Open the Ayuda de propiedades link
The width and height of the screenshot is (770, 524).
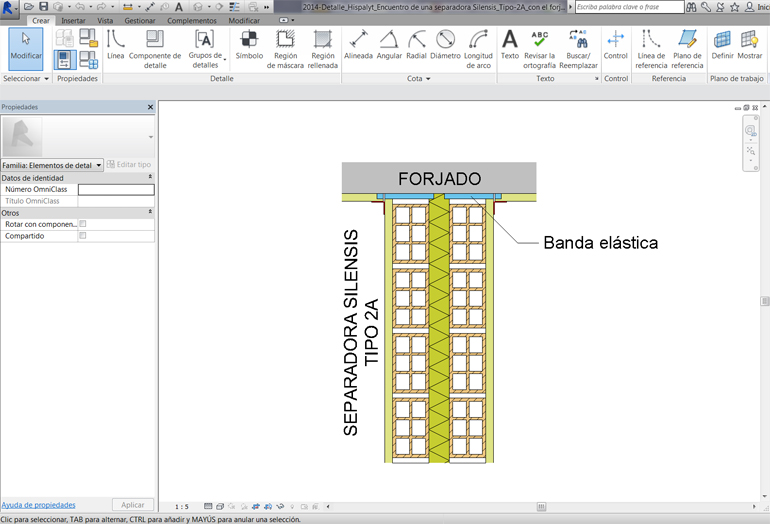[x=38, y=505]
